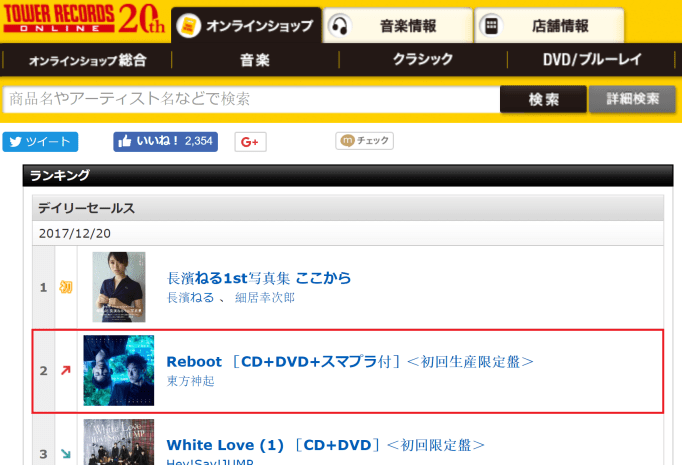
Task: Click the Twitter ツイート button
Action: click(40, 142)
